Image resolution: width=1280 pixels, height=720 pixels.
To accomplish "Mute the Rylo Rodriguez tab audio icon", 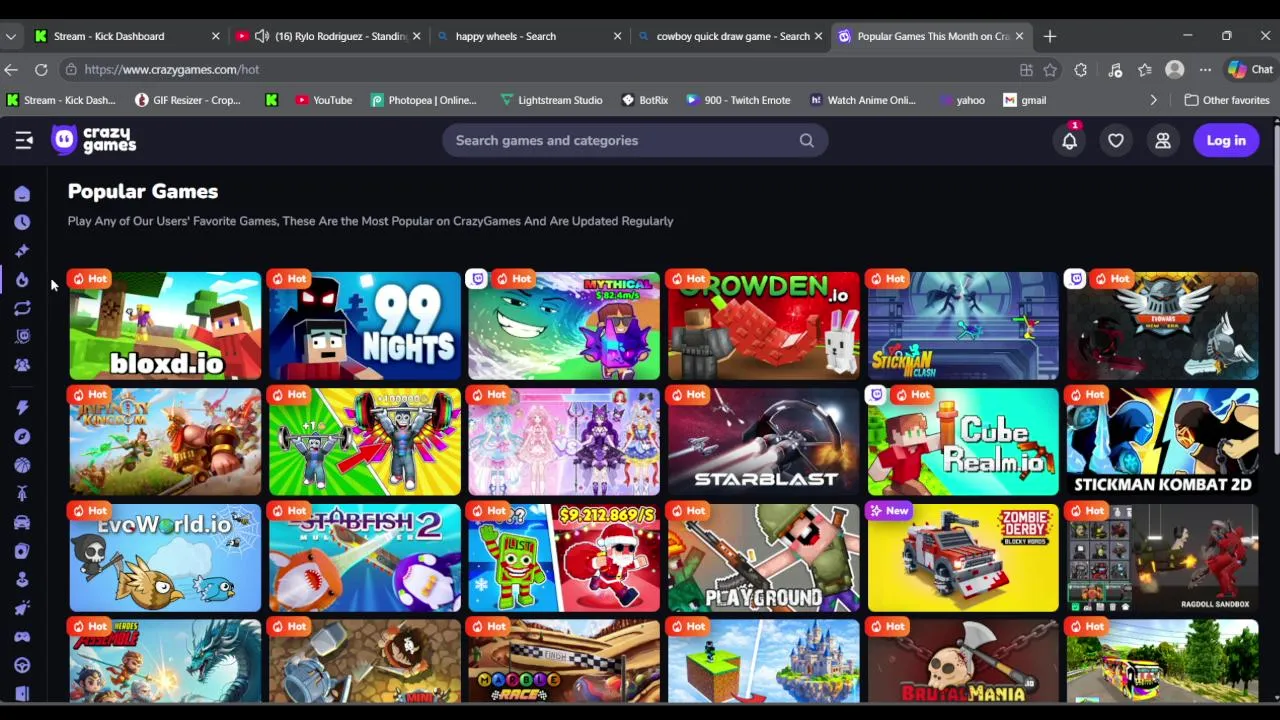I will pos(262,36).
